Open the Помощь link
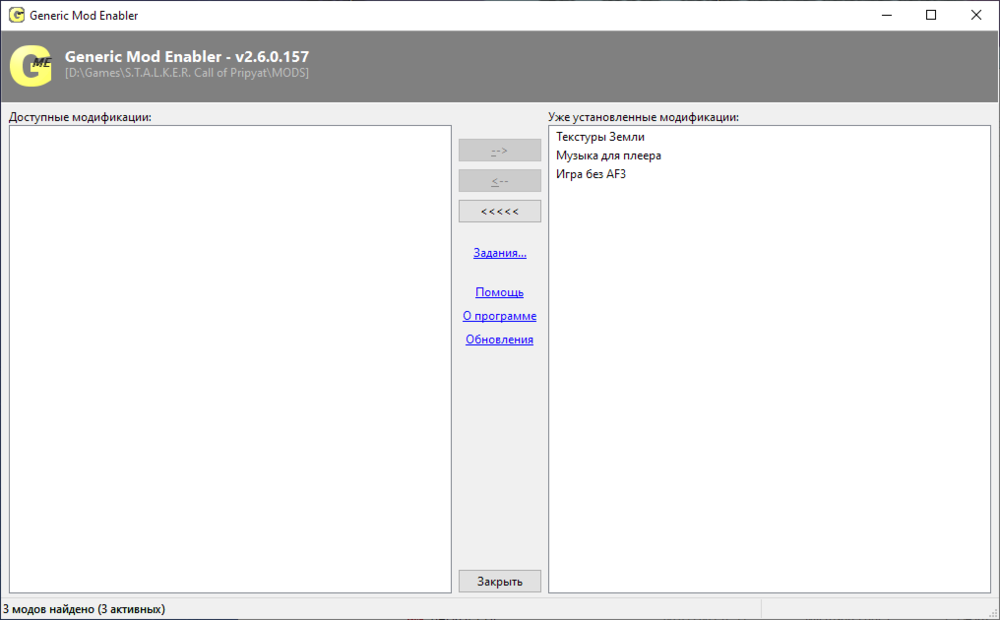 click(499, 292)
